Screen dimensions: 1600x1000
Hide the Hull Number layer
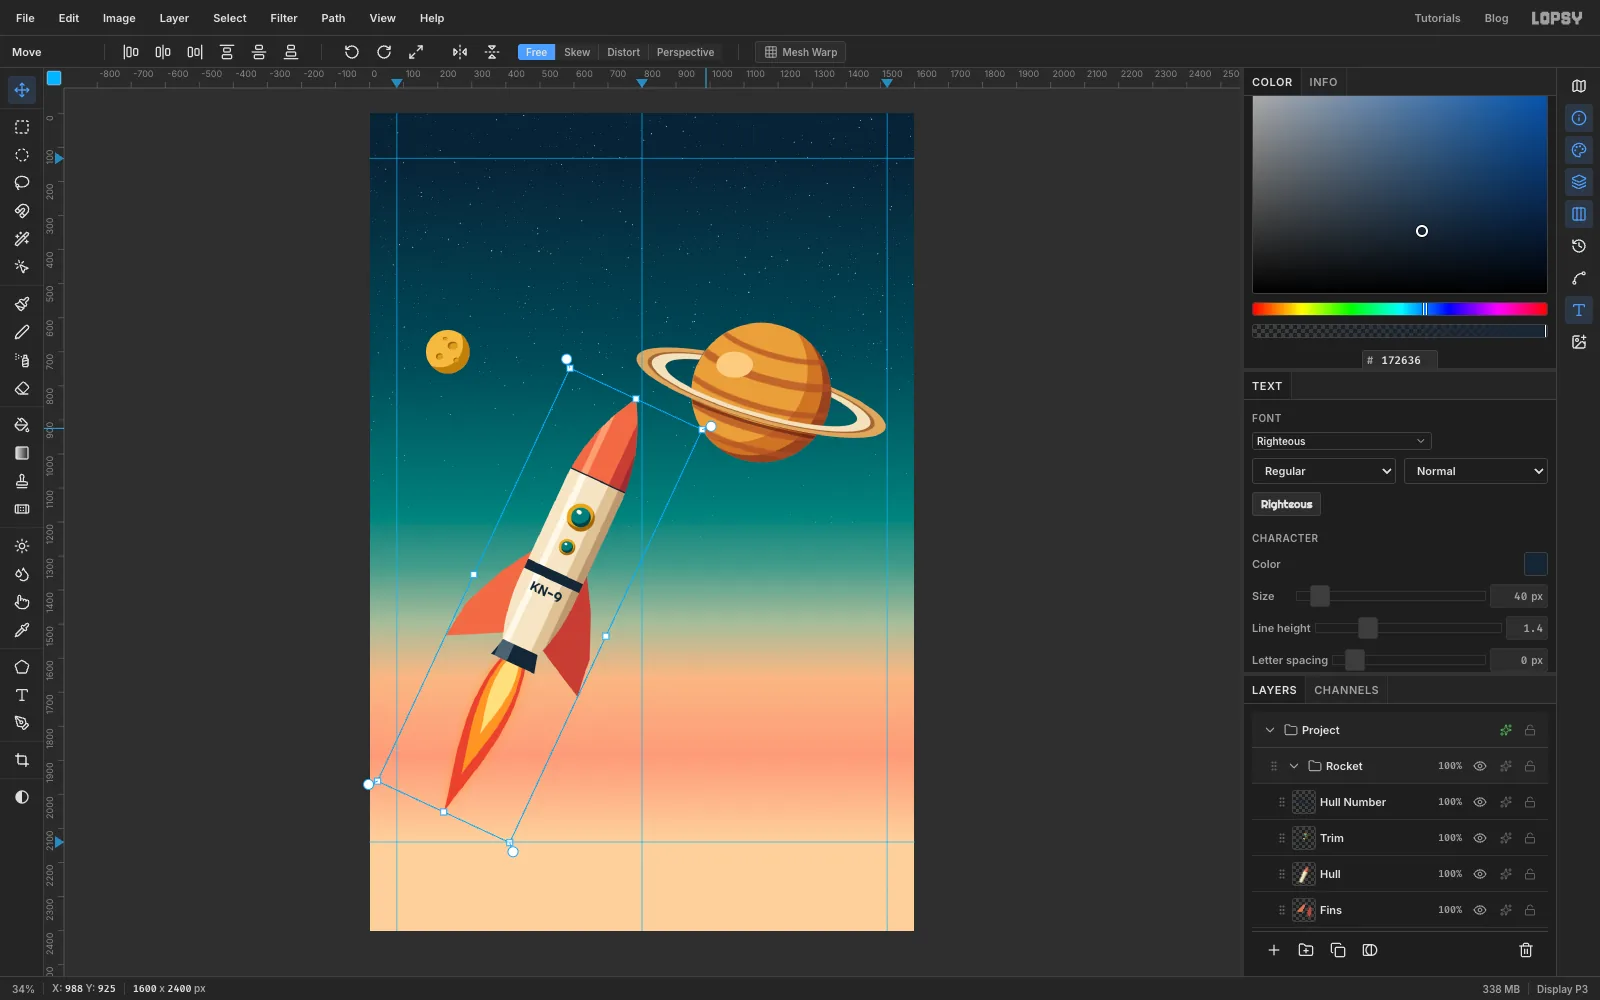click(x=1480, y=802)
